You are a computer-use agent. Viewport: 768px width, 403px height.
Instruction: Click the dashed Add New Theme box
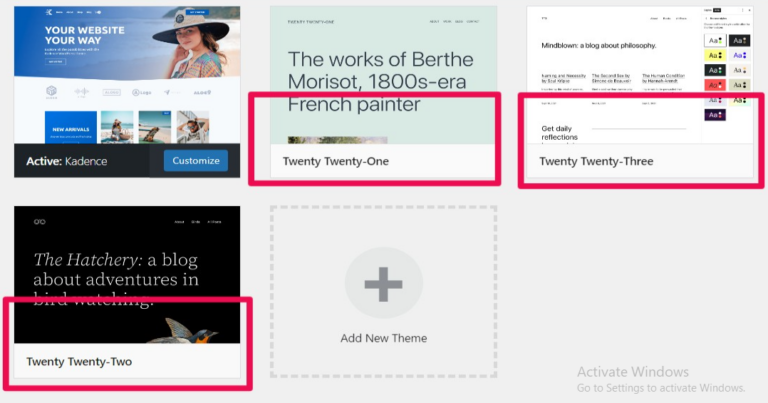[384, 292]
